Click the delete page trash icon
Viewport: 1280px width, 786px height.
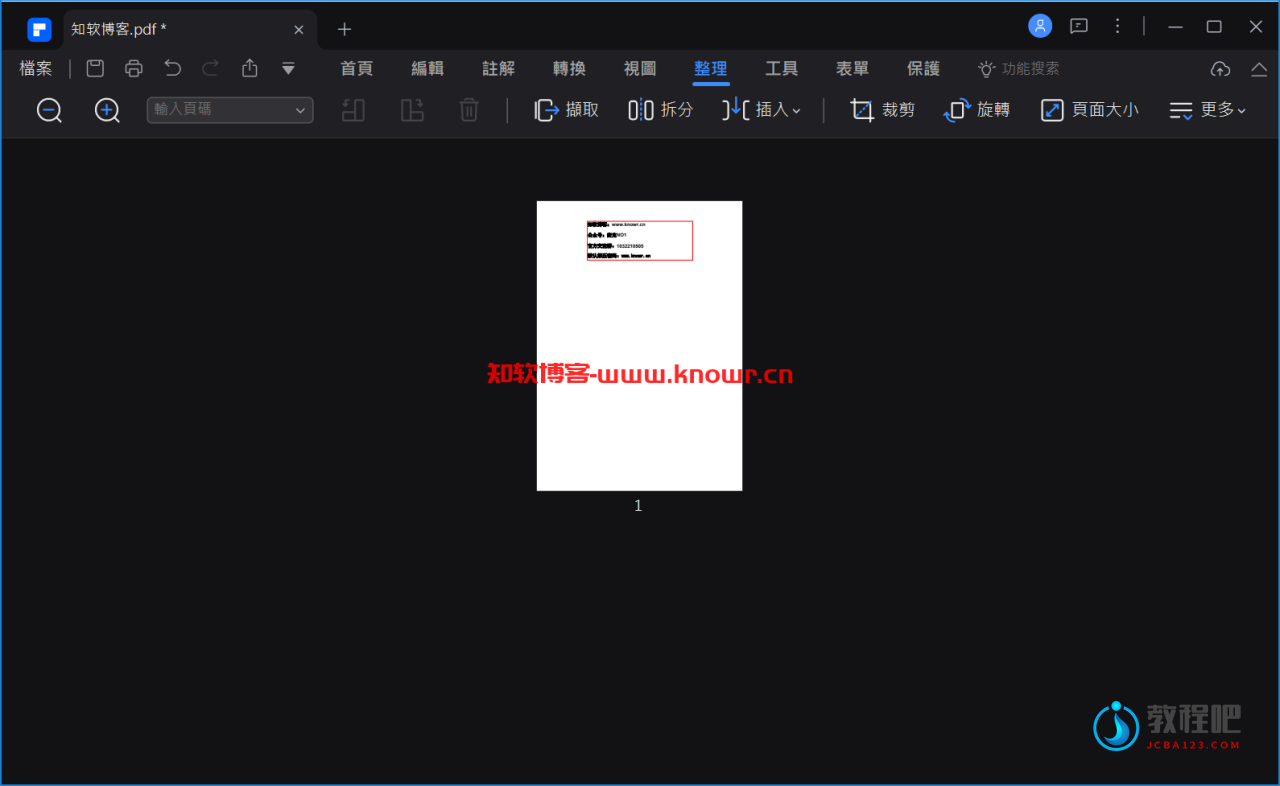click(469, 110)
